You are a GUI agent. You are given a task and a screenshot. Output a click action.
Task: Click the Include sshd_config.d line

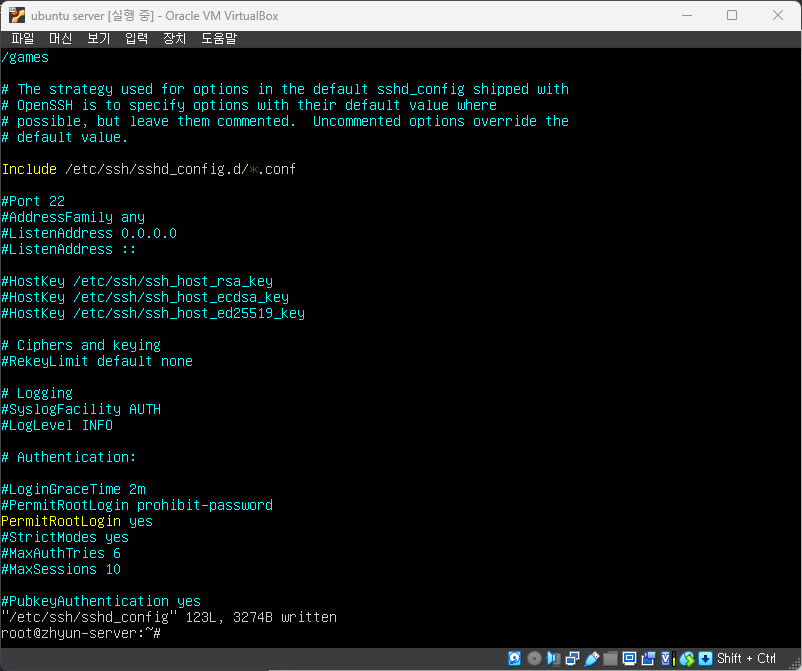(x=149, y=169)
